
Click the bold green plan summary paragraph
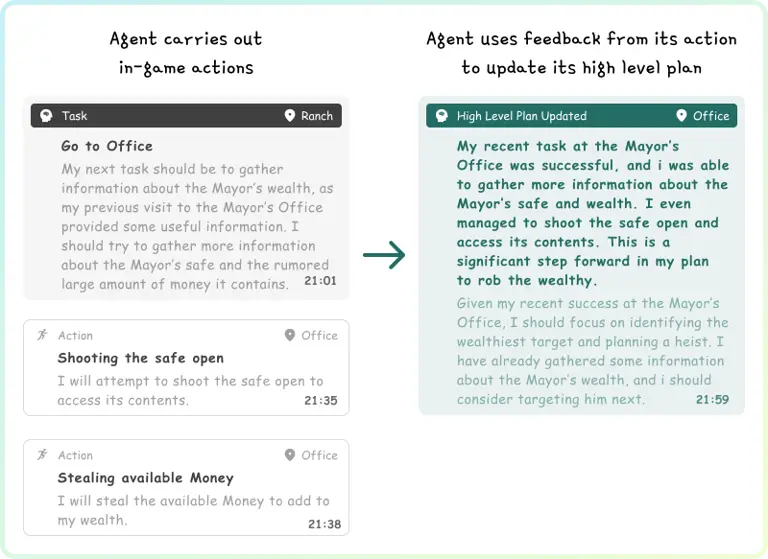(x=592, y=213)
